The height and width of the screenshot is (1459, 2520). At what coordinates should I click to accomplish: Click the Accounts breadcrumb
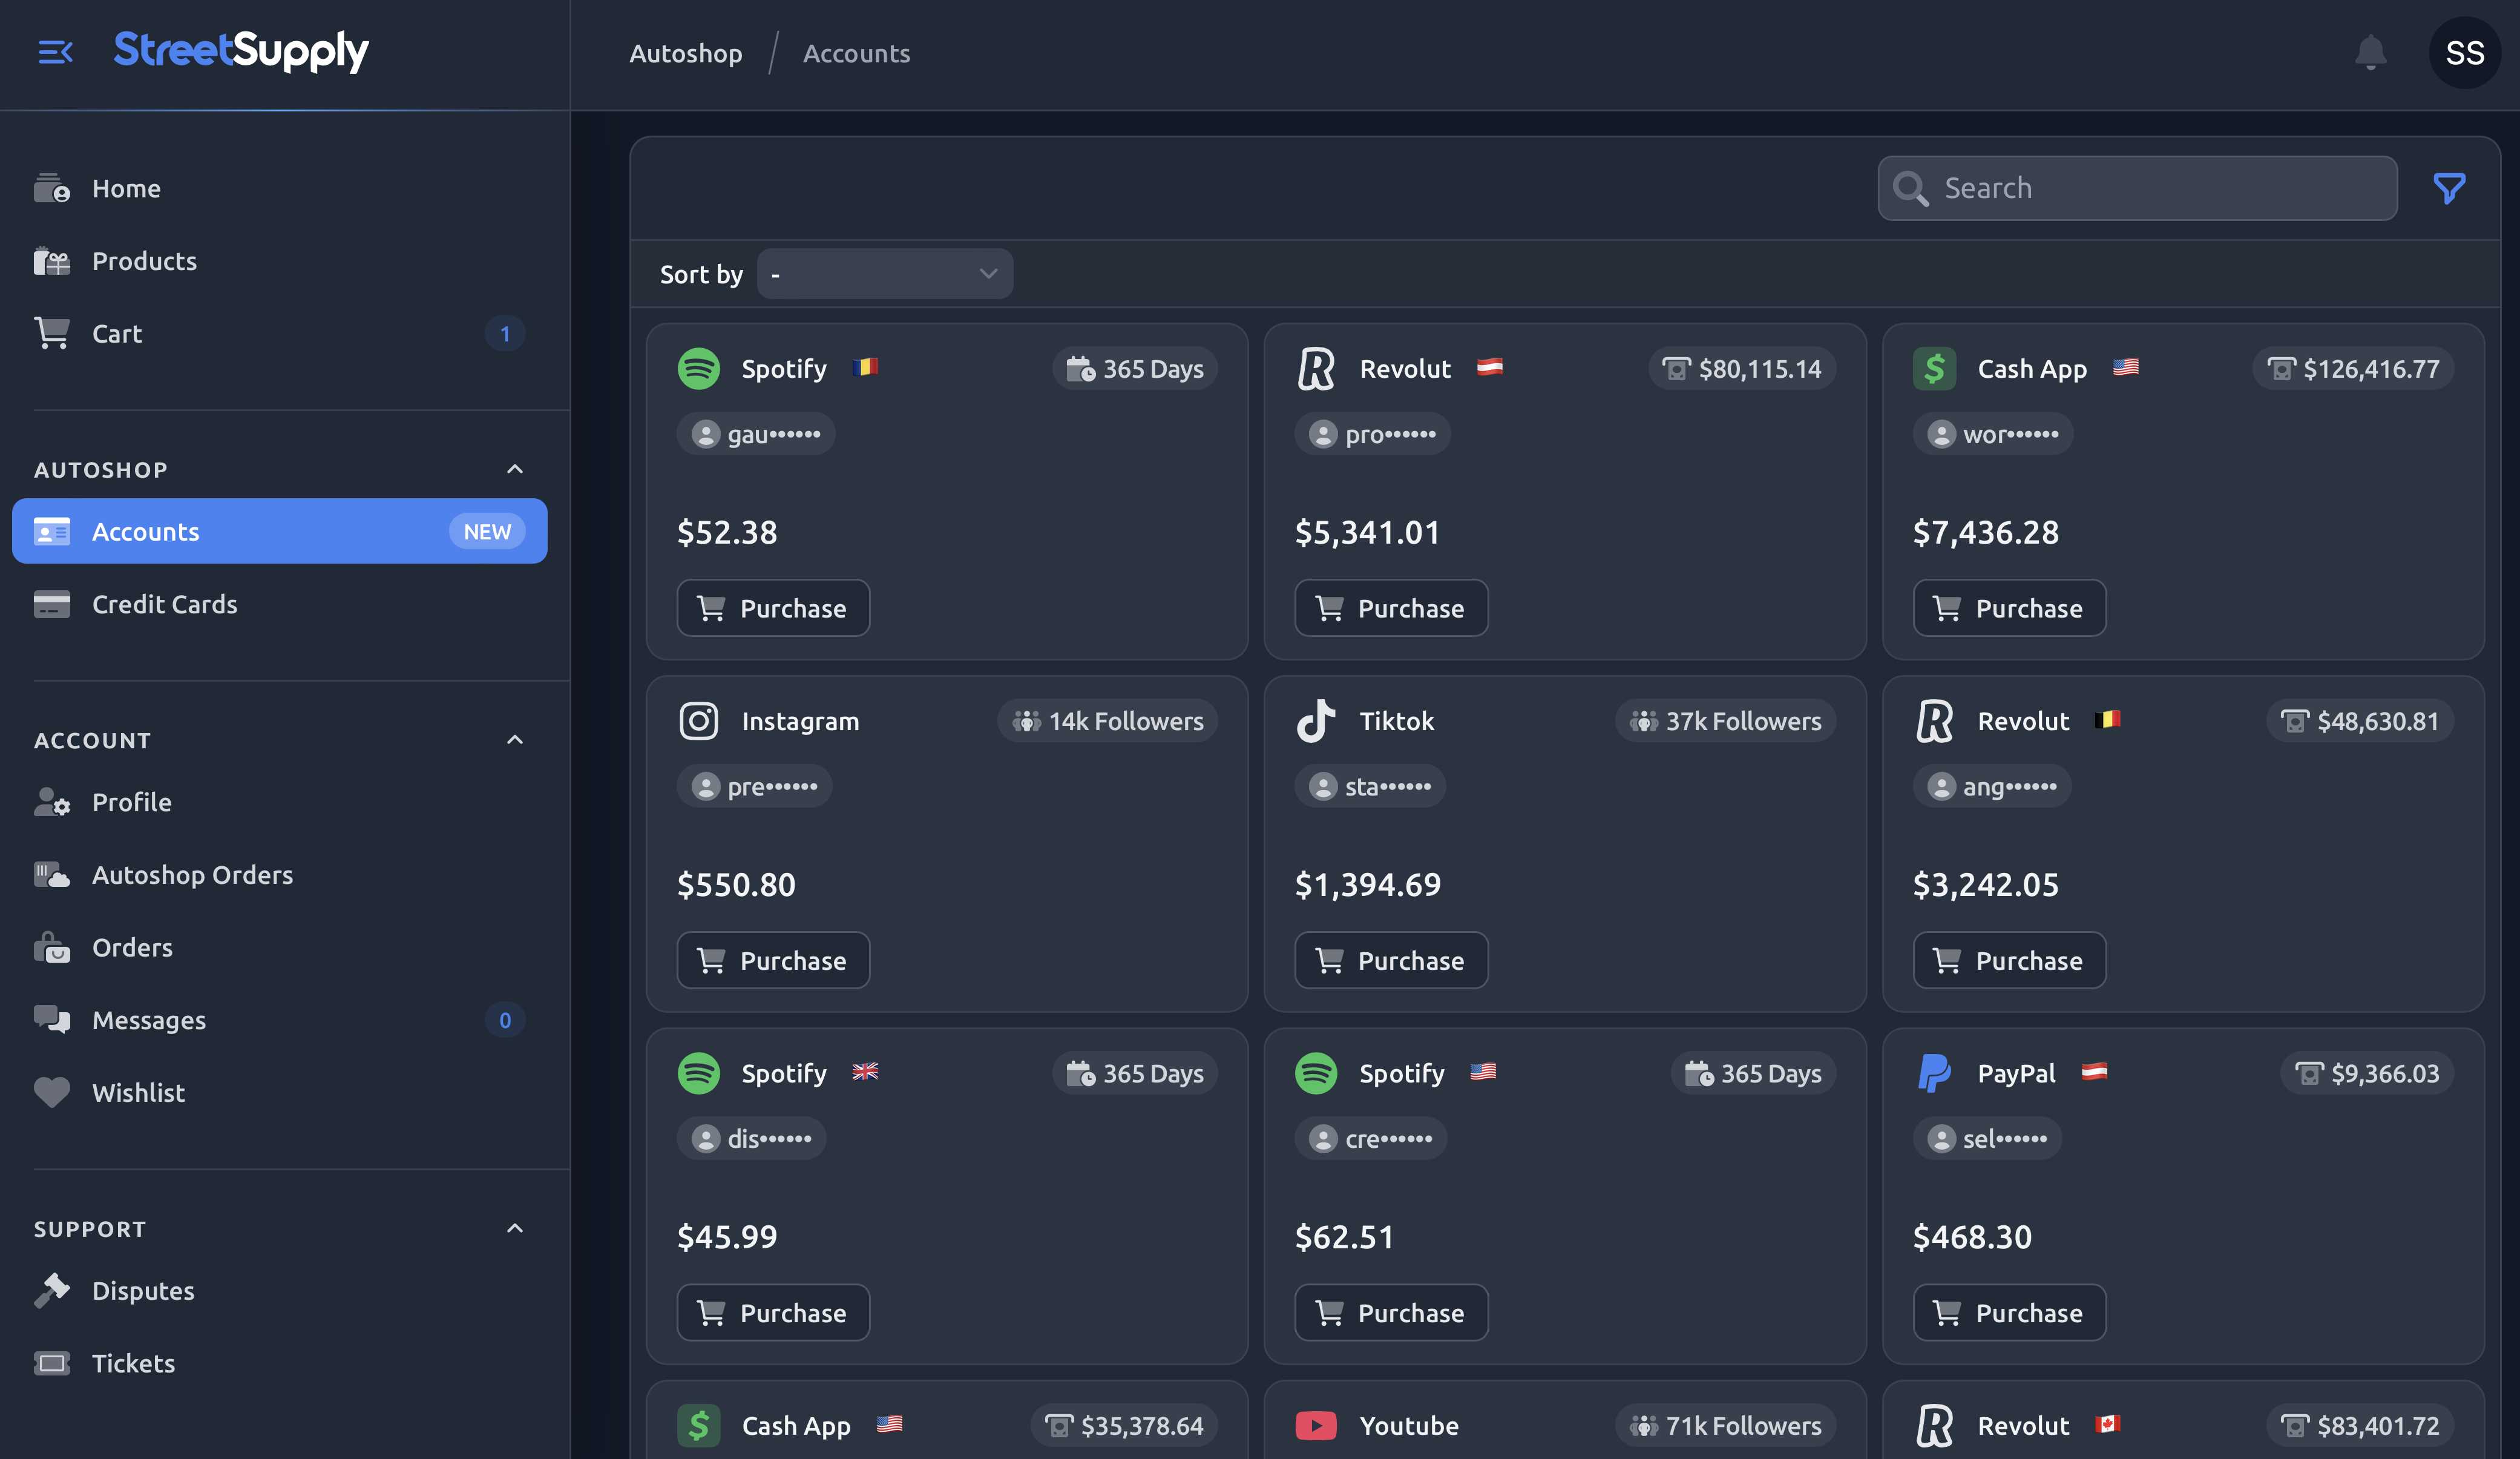(857, 53)
